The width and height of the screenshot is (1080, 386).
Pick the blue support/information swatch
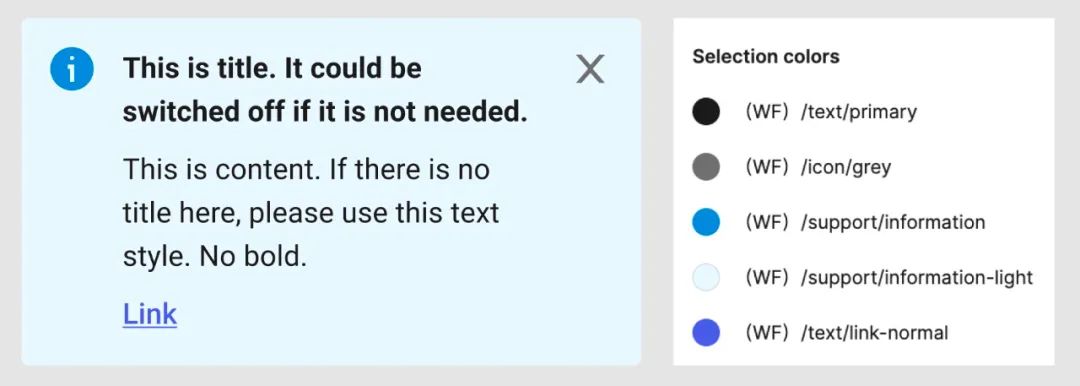[x=706, y=222]
